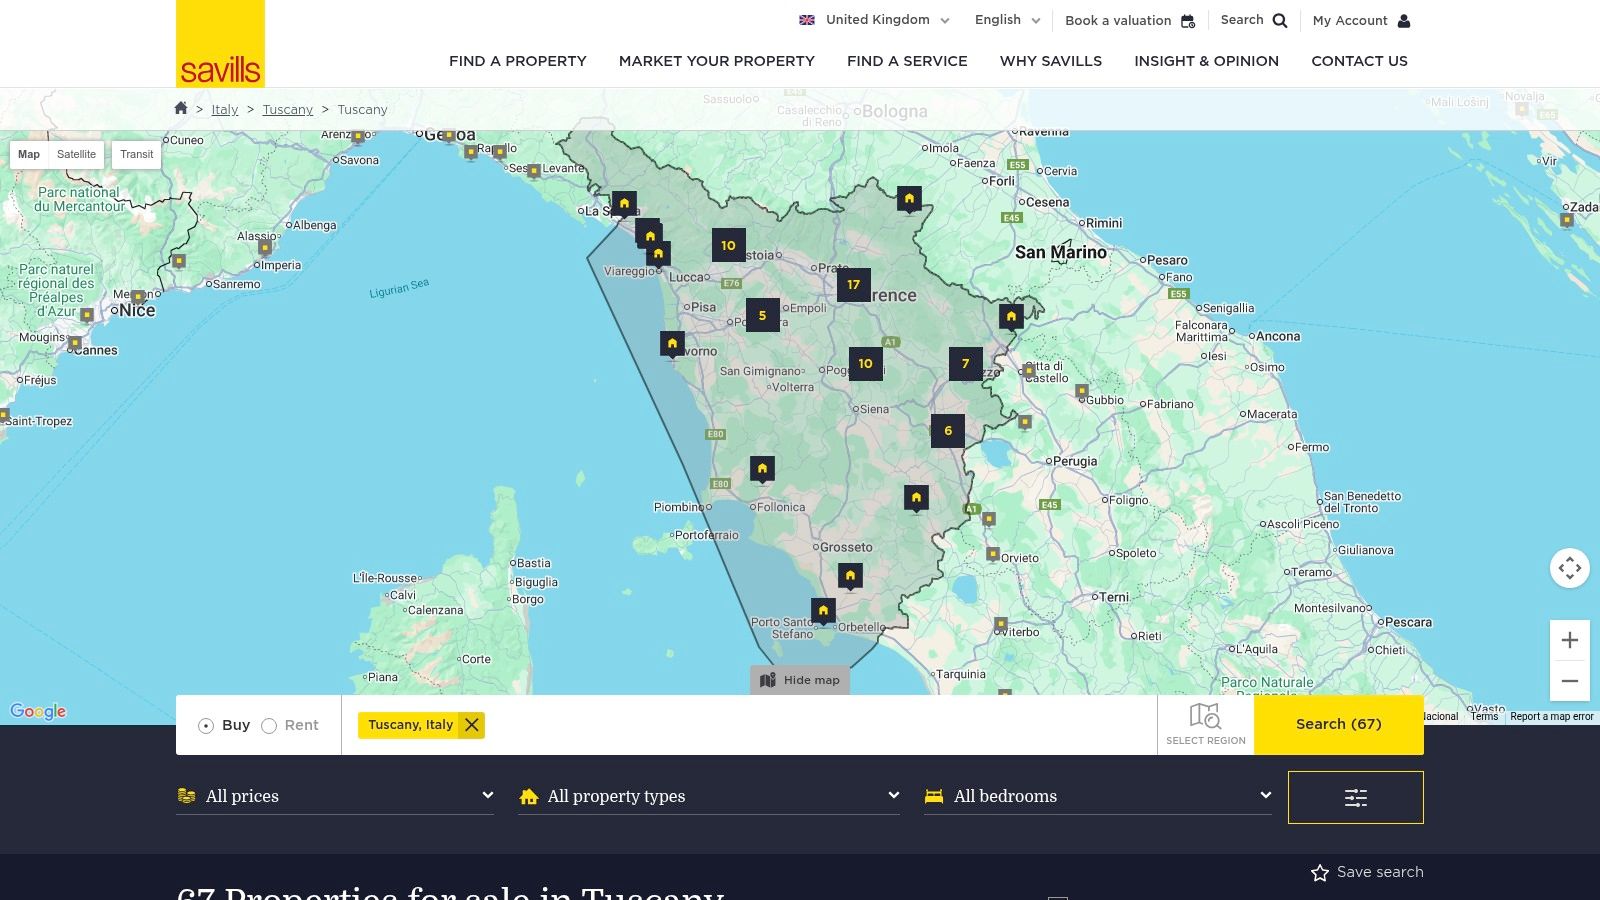Screen dimensions: 1600x900
Task: Open the United Kingdom country selector
Action: tap(874, 20)
